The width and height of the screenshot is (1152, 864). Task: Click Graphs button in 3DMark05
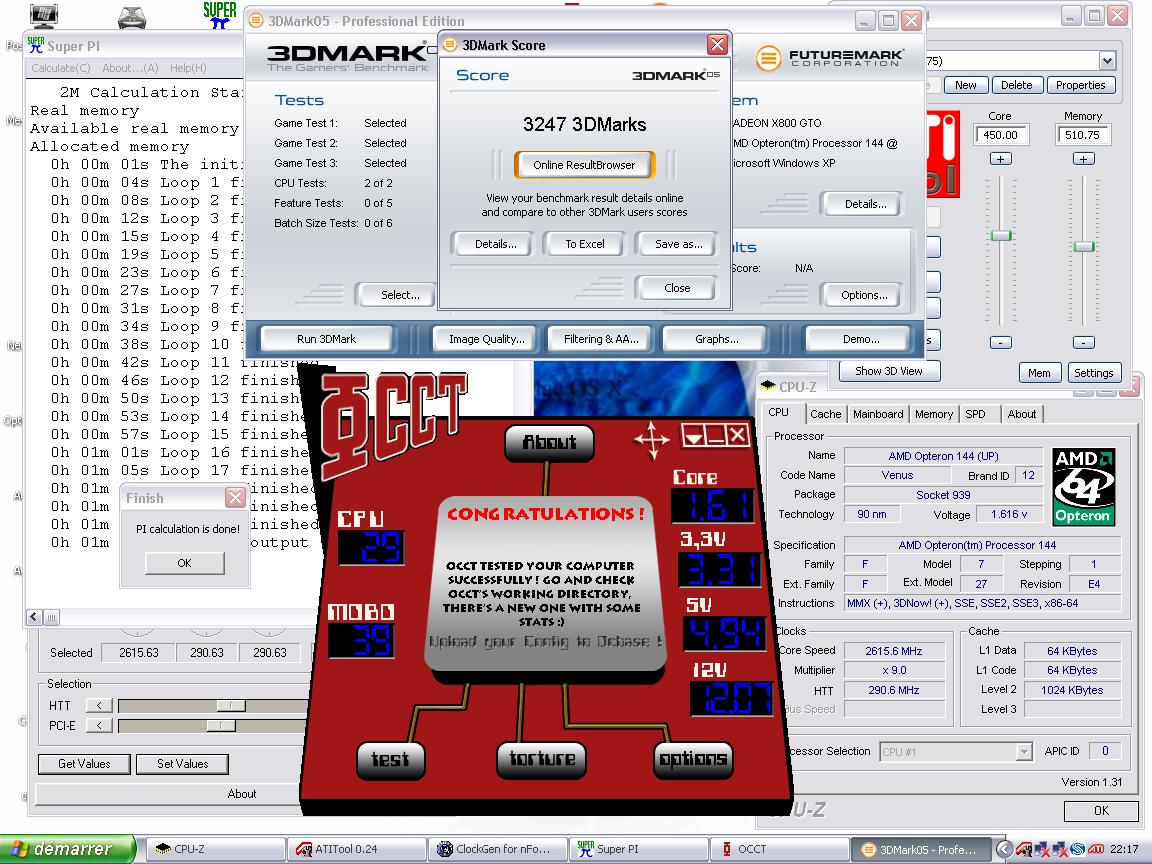click(x=716, y=339)
